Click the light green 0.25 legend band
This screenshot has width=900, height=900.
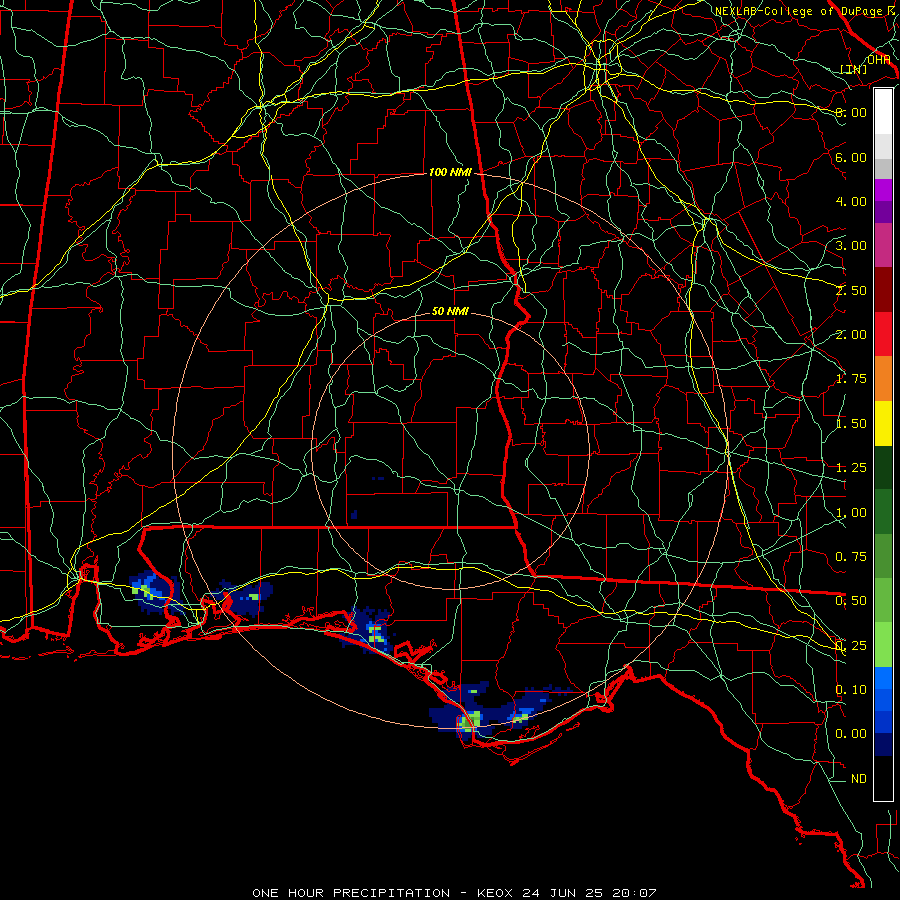pyautogui.click(x=883, y=645)
